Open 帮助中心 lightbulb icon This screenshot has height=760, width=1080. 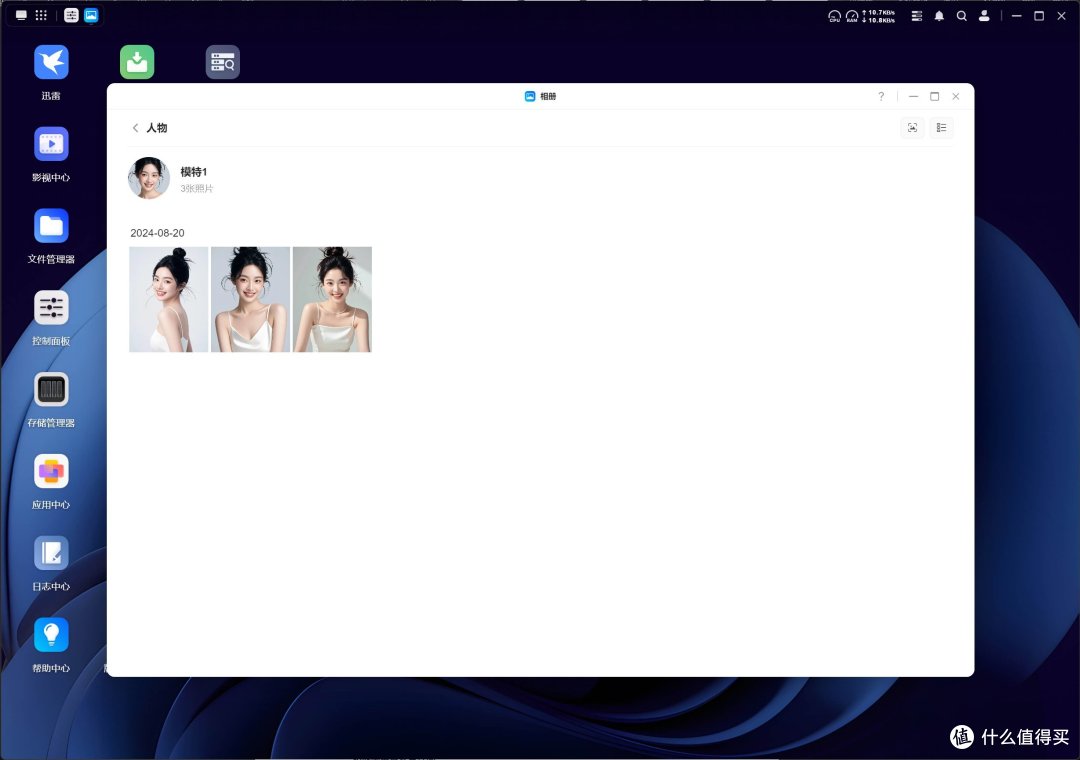tap(51, 635)
